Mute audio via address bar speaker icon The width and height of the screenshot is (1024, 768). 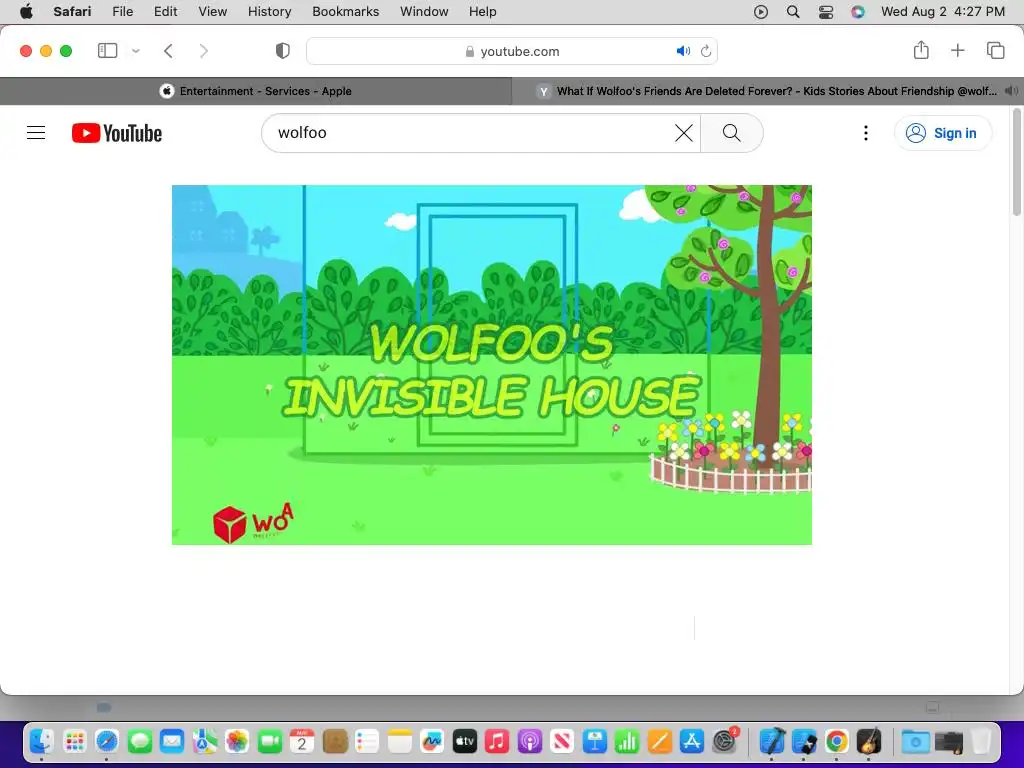(x=683, y=51)
